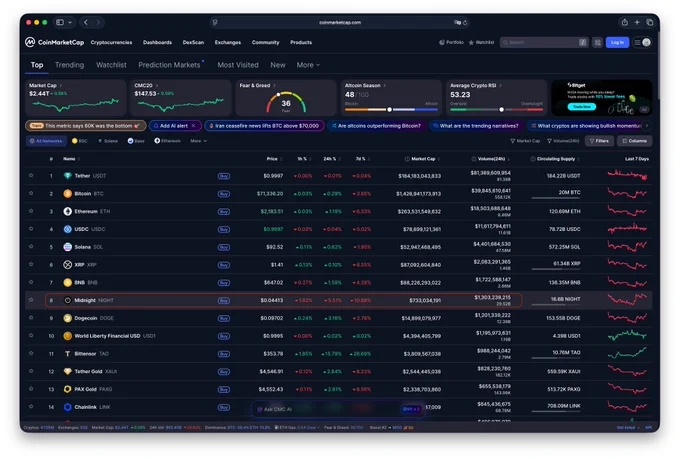Viewport: 680px width, 459px height.
Task: Click the Altcoin Season slider bar
Action: [x=391, y=110]
